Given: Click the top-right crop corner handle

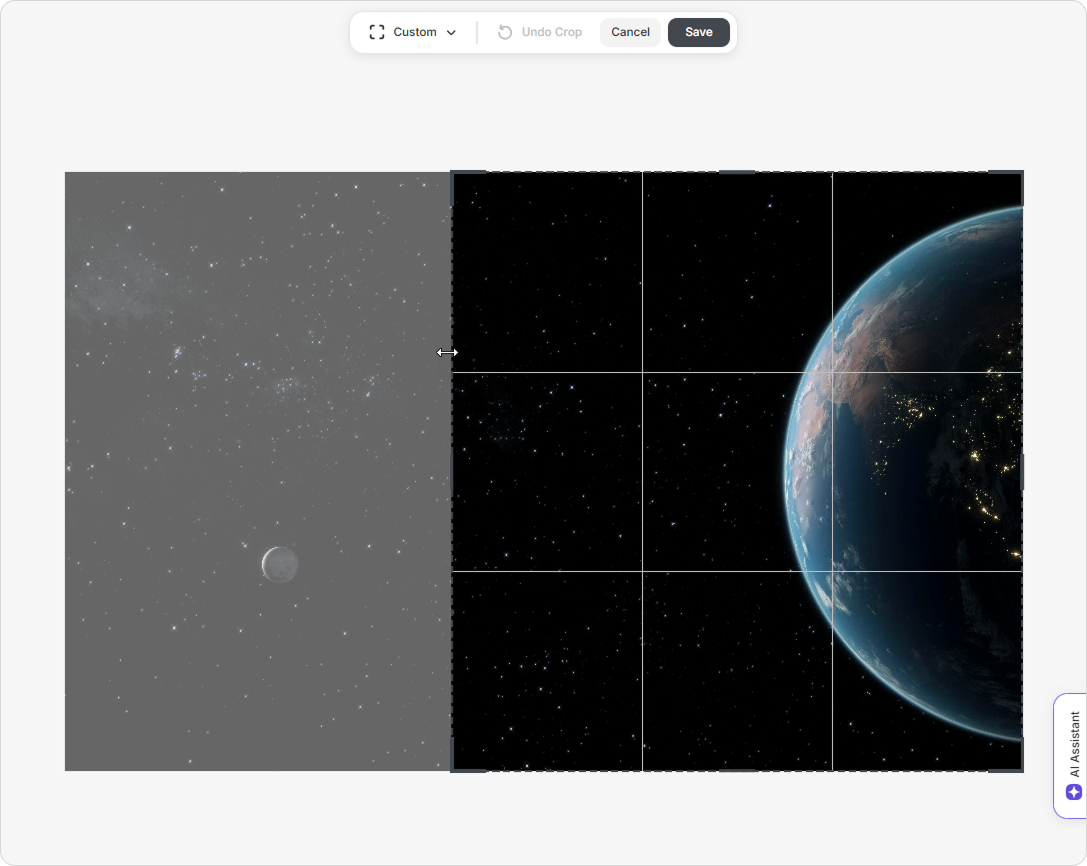Looking at the screenshot, I should [x=1020, y=174].
